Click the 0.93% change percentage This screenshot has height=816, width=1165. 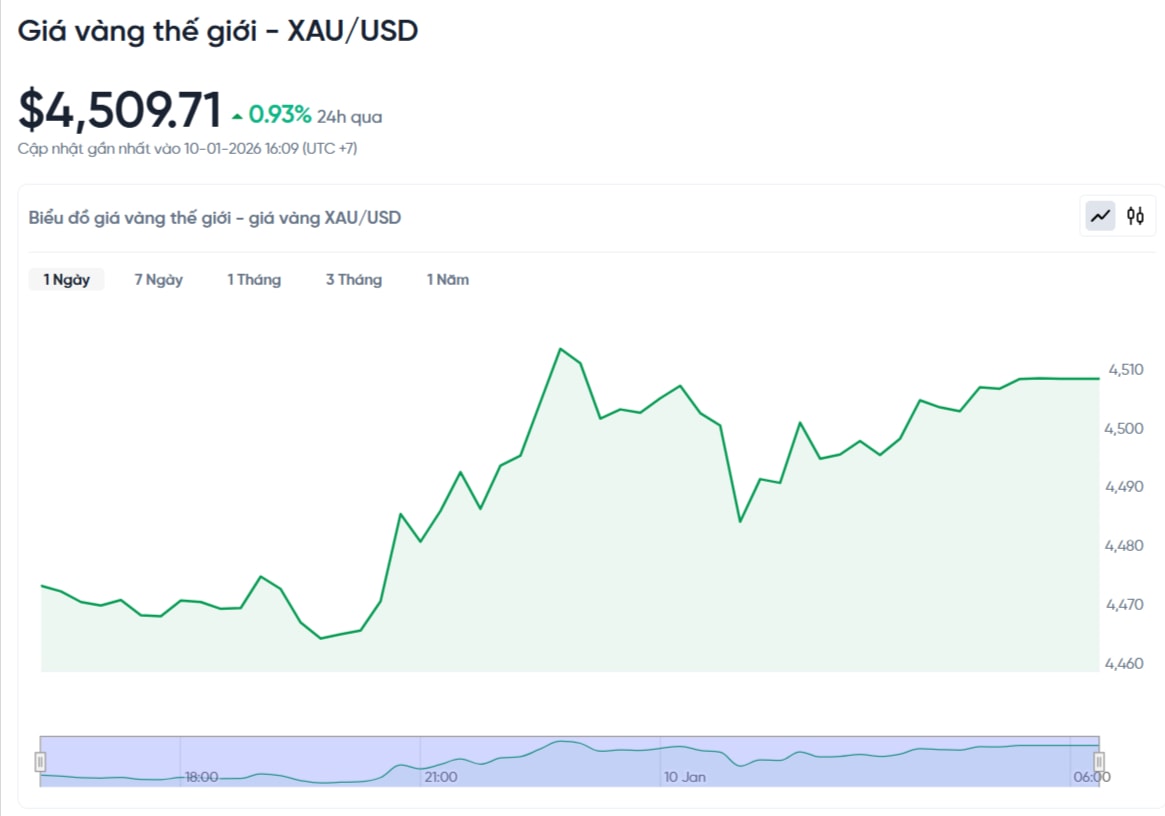tap(280, 115)
